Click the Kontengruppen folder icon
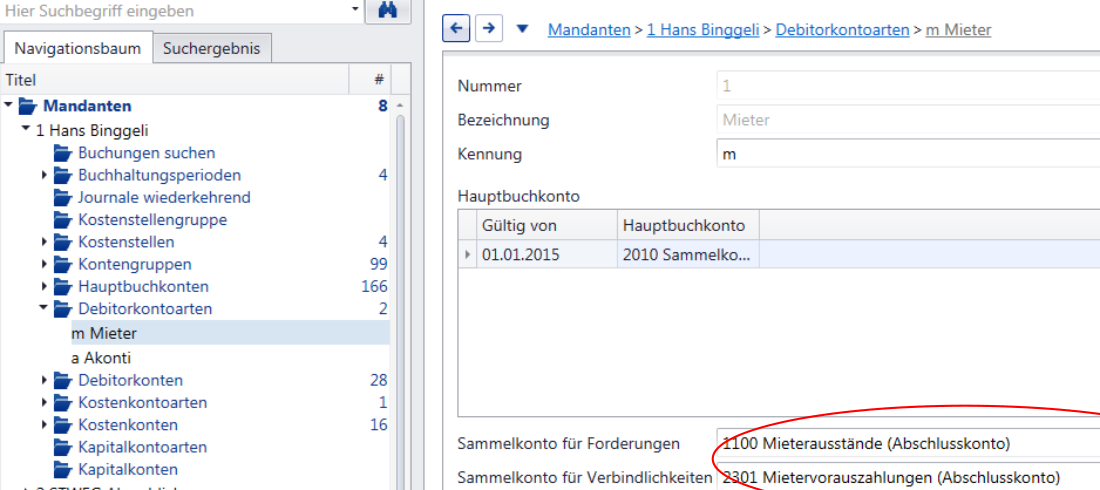 coord(63,265)
